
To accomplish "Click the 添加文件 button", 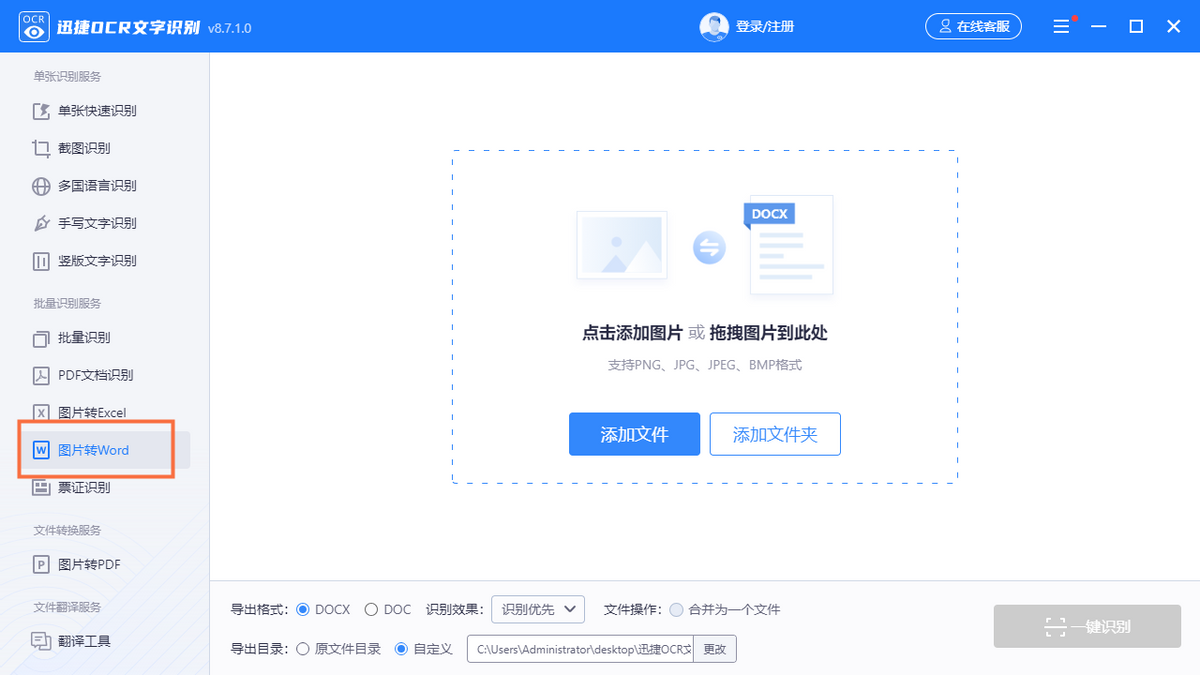I will tap(634, 434).
